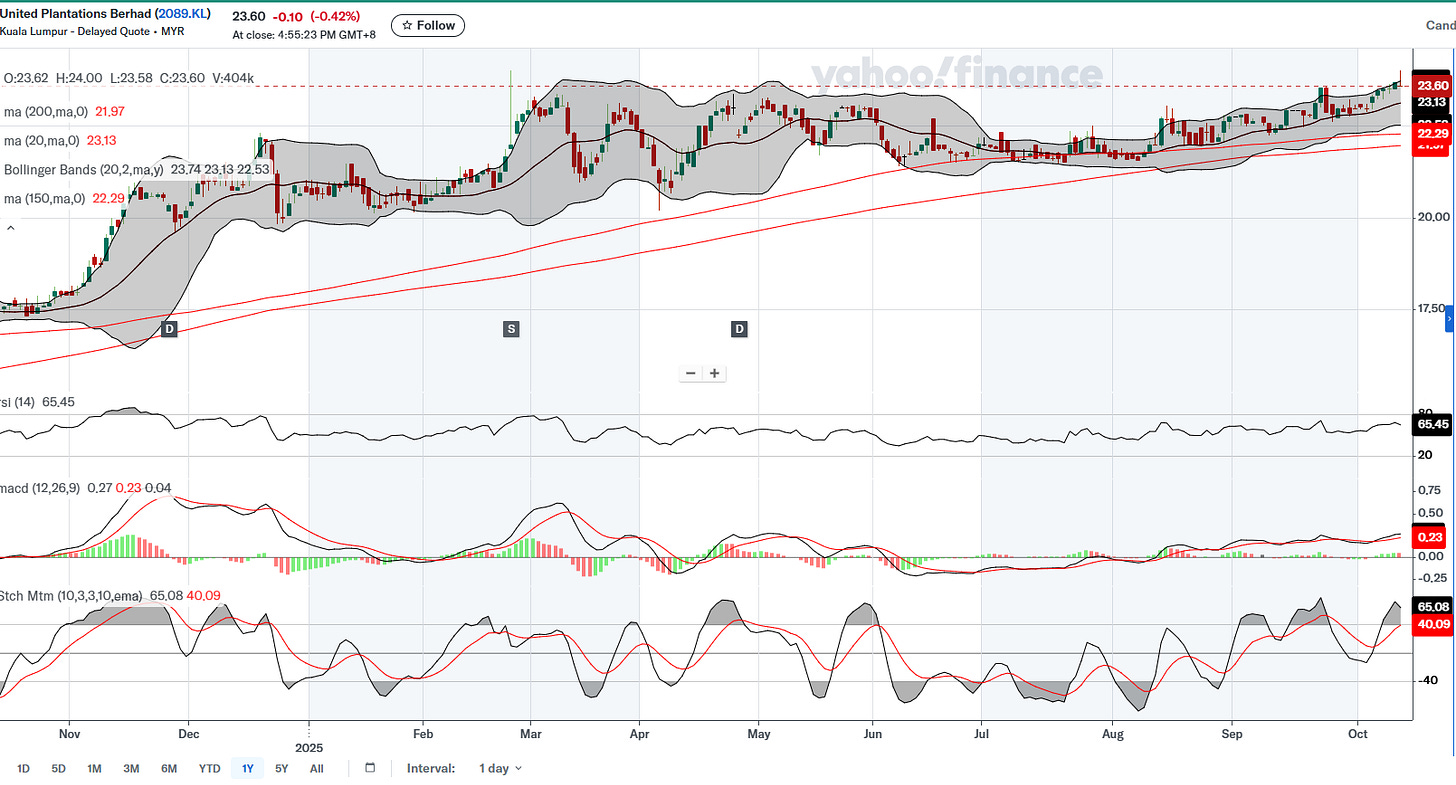Click the 65.45 RSI value tag
1456x785 pixels.
pos(1433,425)
